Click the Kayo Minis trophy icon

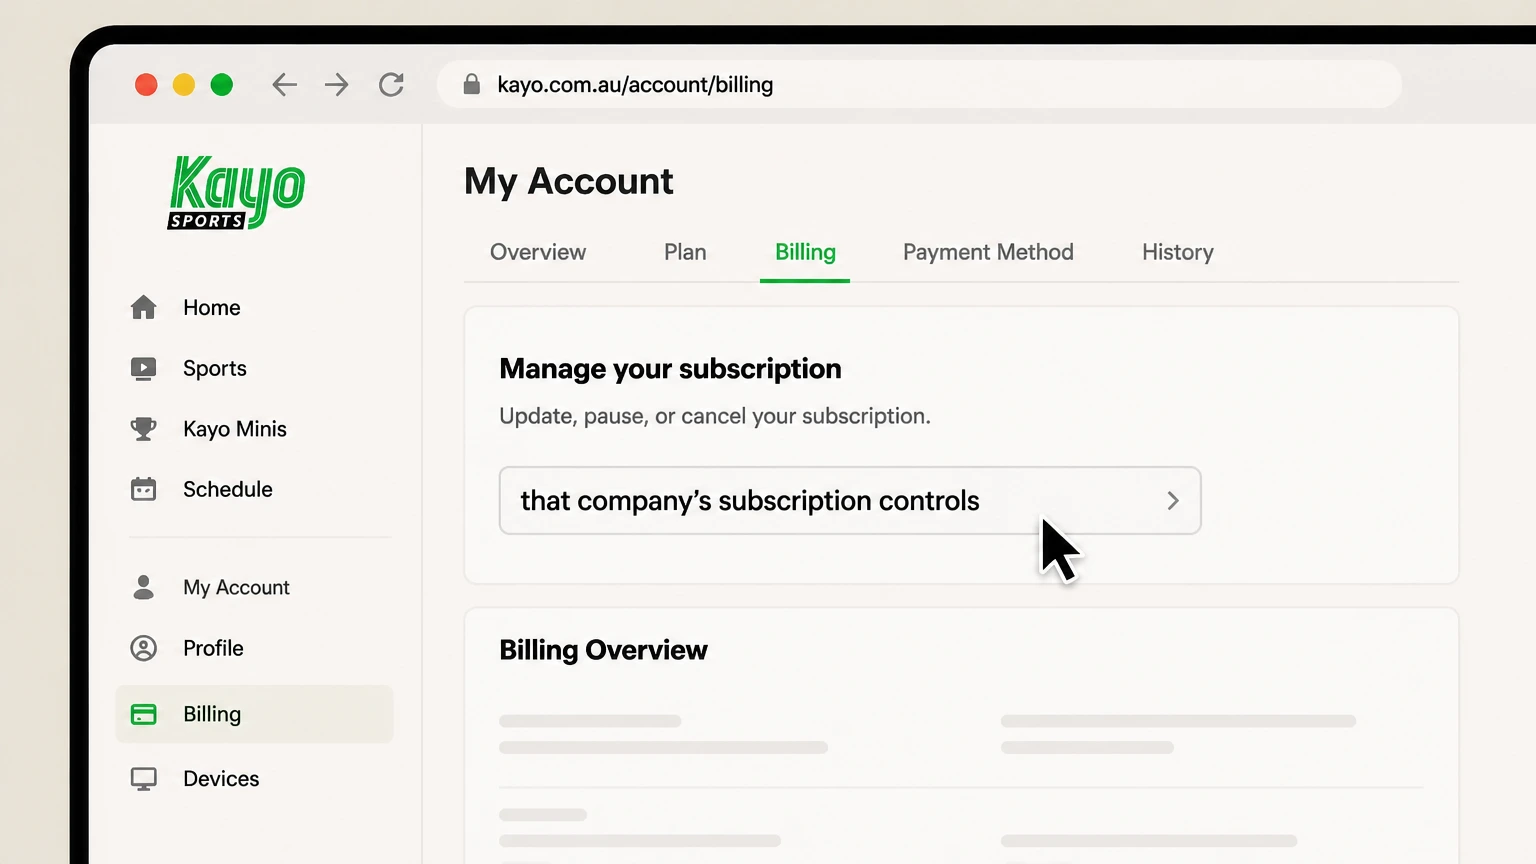click(x=144, y=429)
